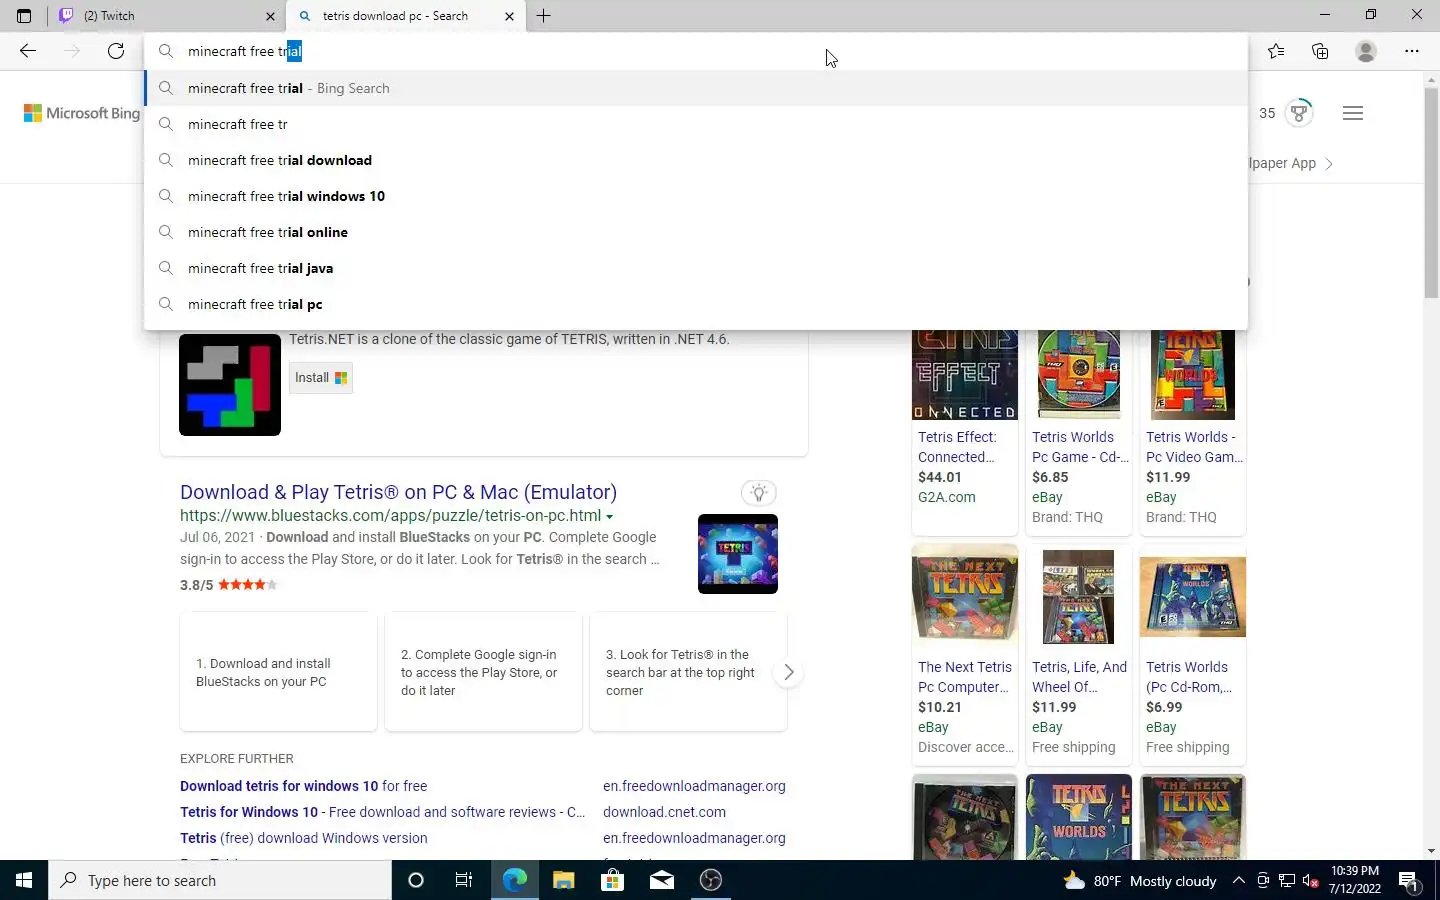
Task: Open OBS Studio from the taskbar
Action: (x=711, y=880)
